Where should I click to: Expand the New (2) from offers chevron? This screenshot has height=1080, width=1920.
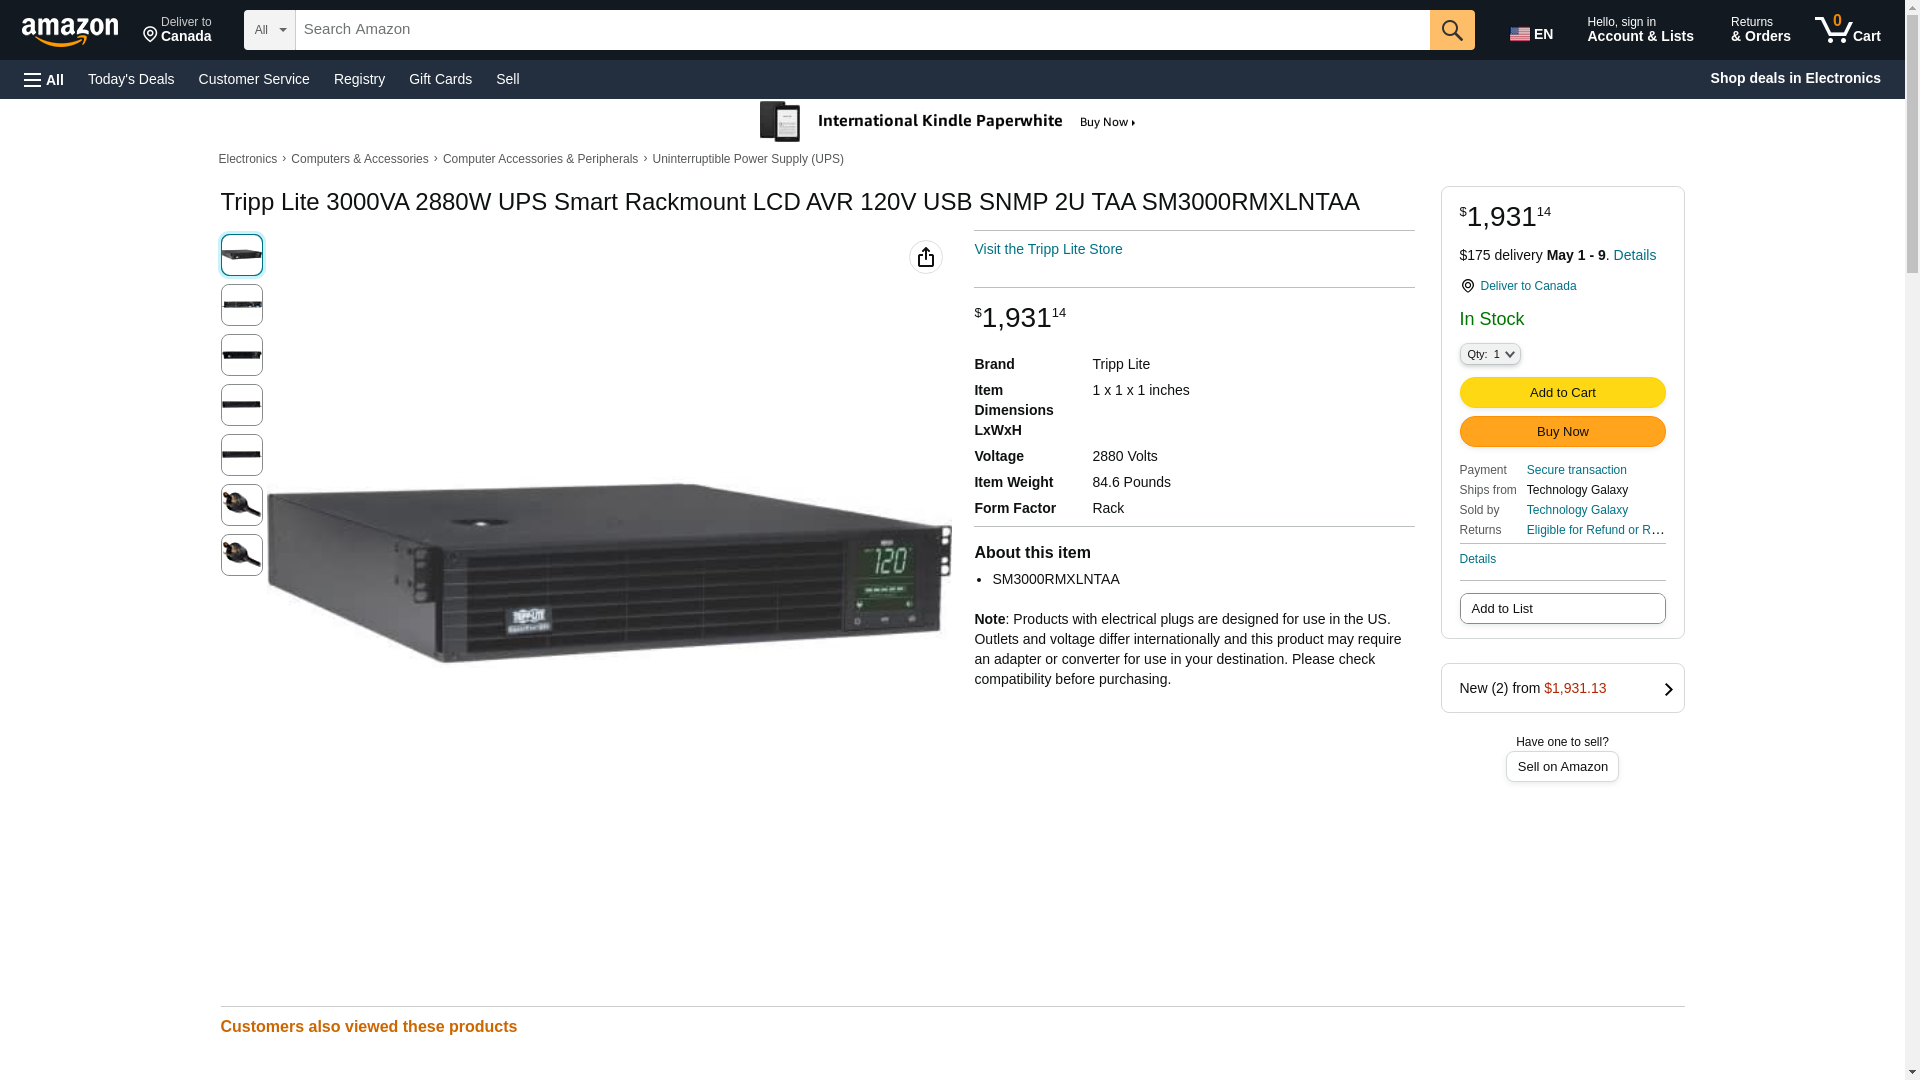tap(1667, 689)
